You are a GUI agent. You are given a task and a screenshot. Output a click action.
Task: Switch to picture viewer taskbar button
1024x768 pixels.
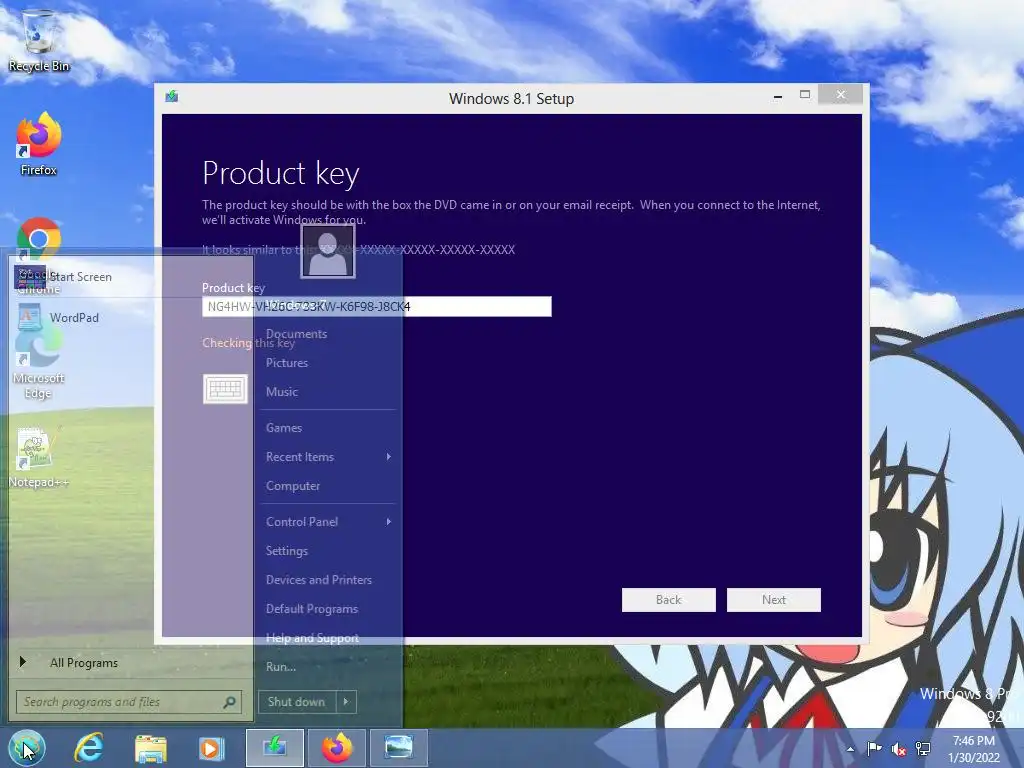[398, 748]
